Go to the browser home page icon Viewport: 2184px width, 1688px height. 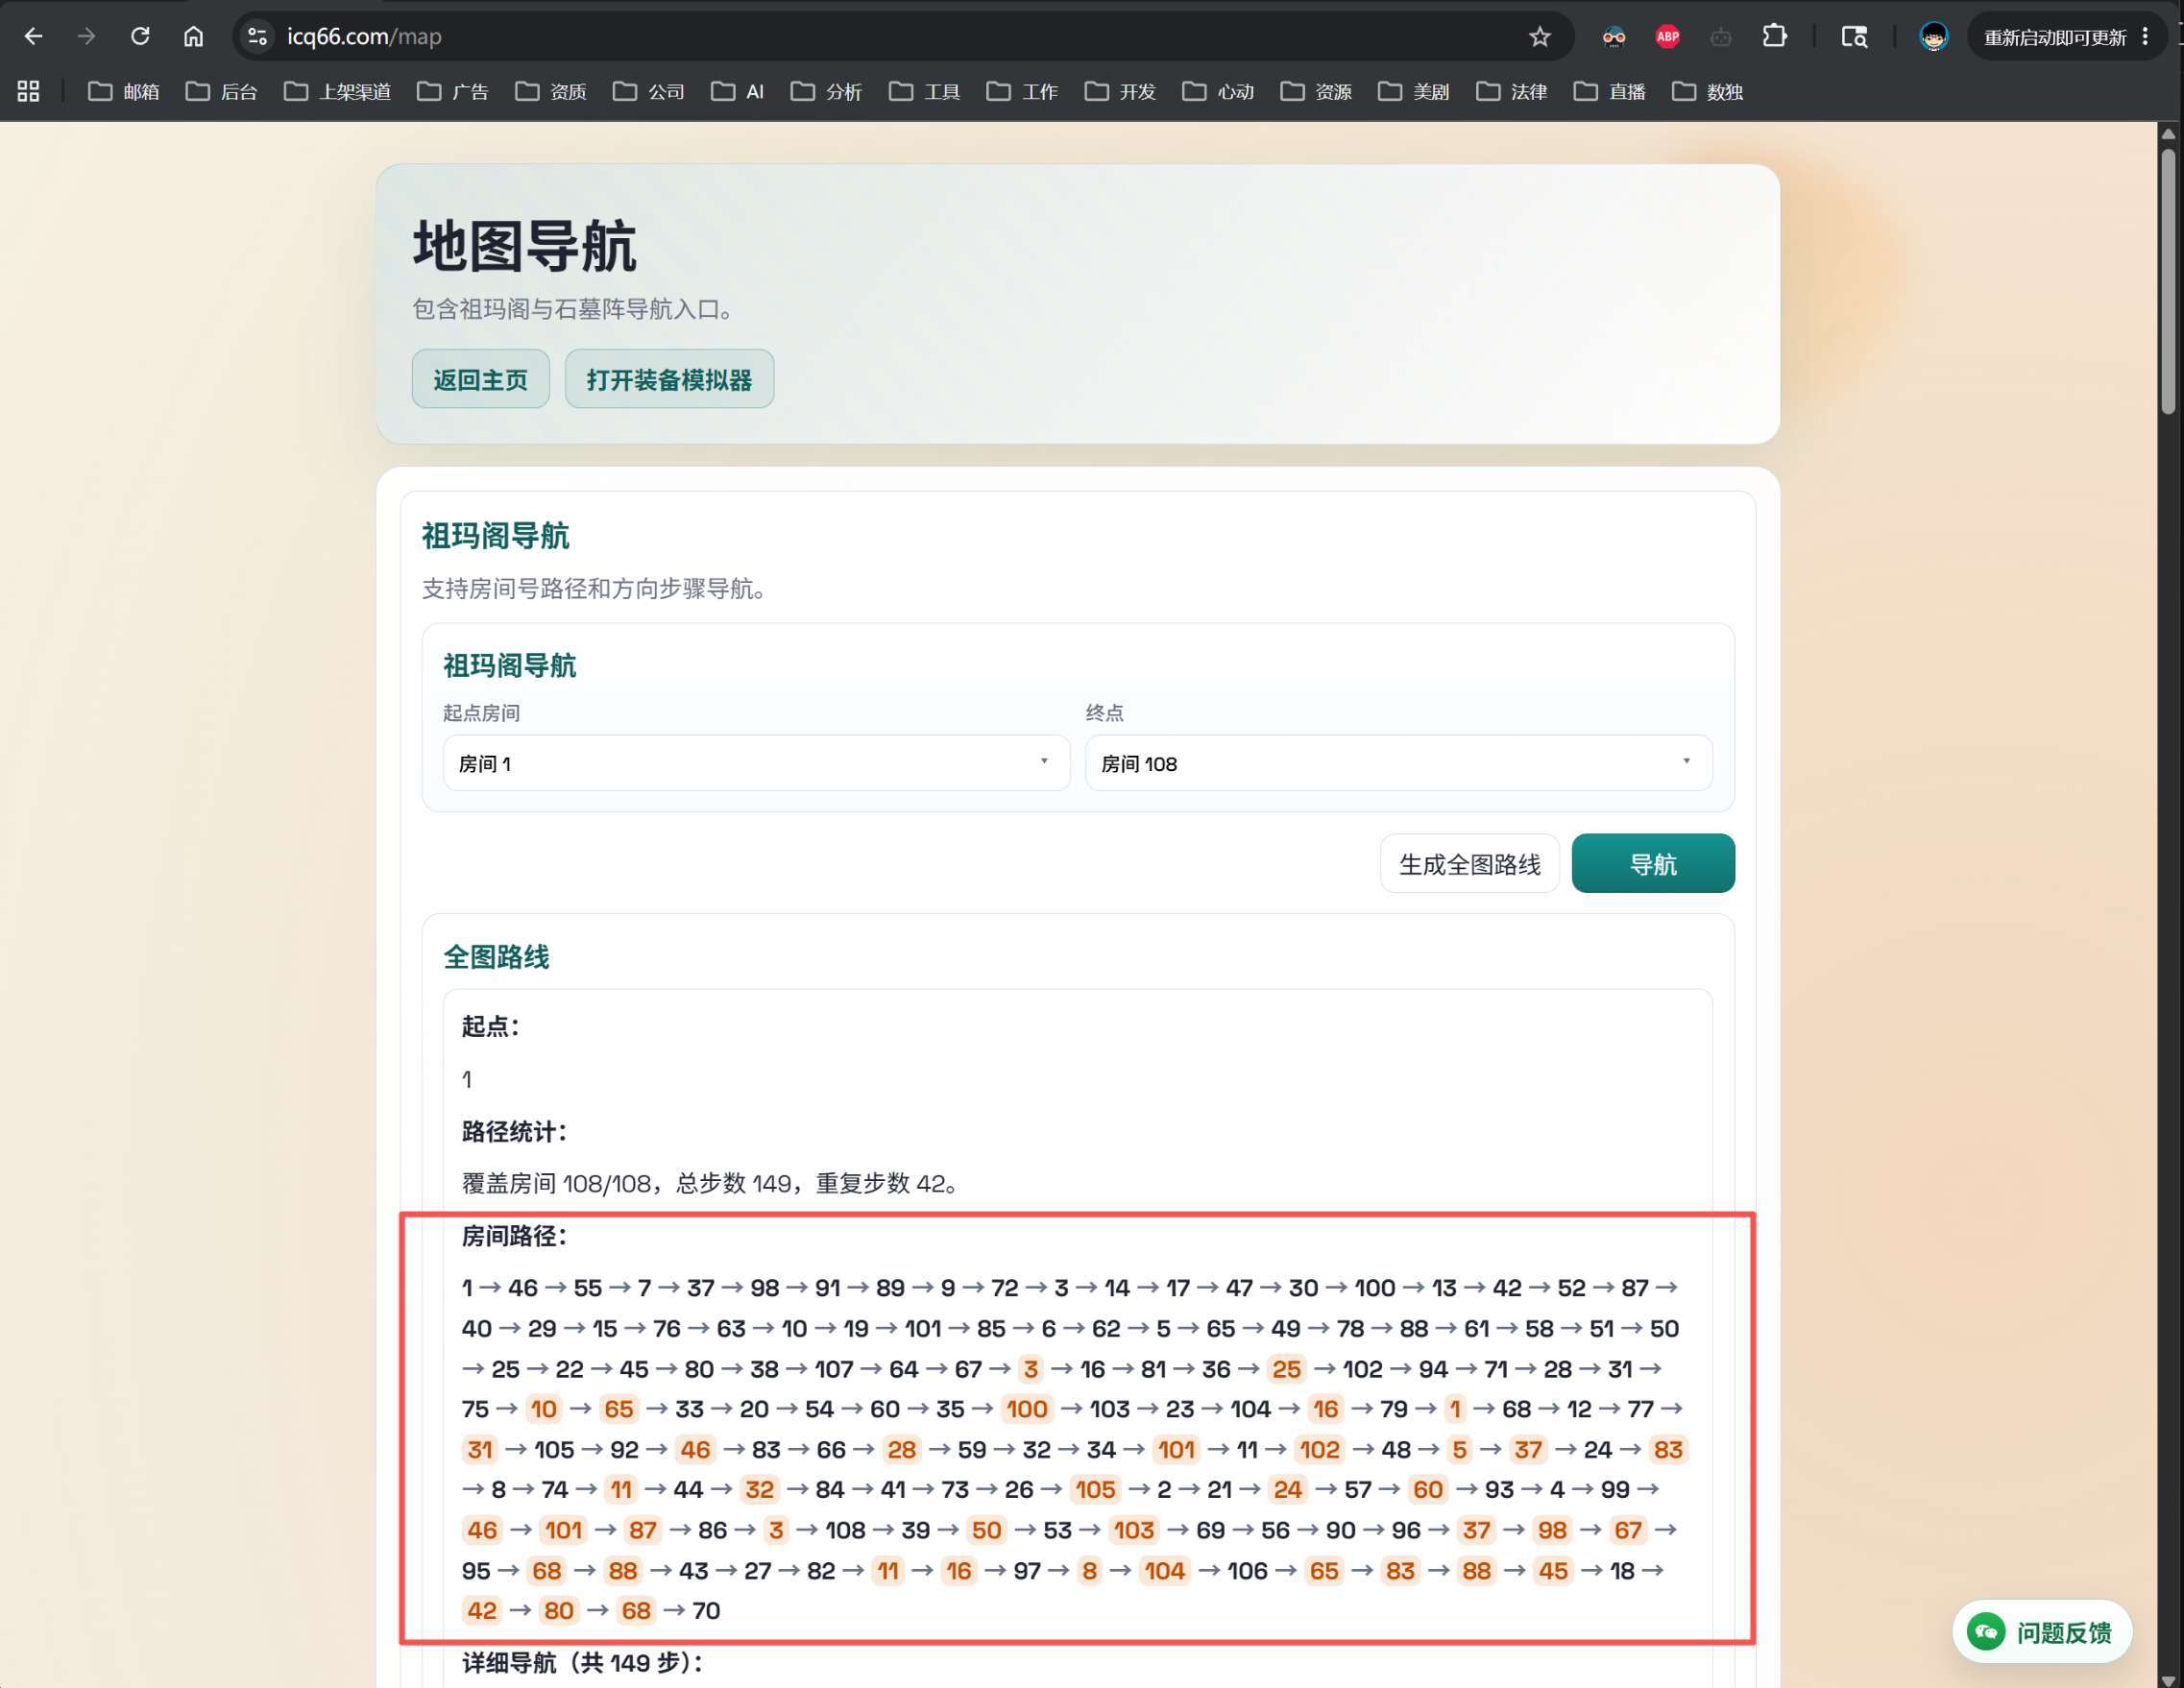(x=193, y=37)
